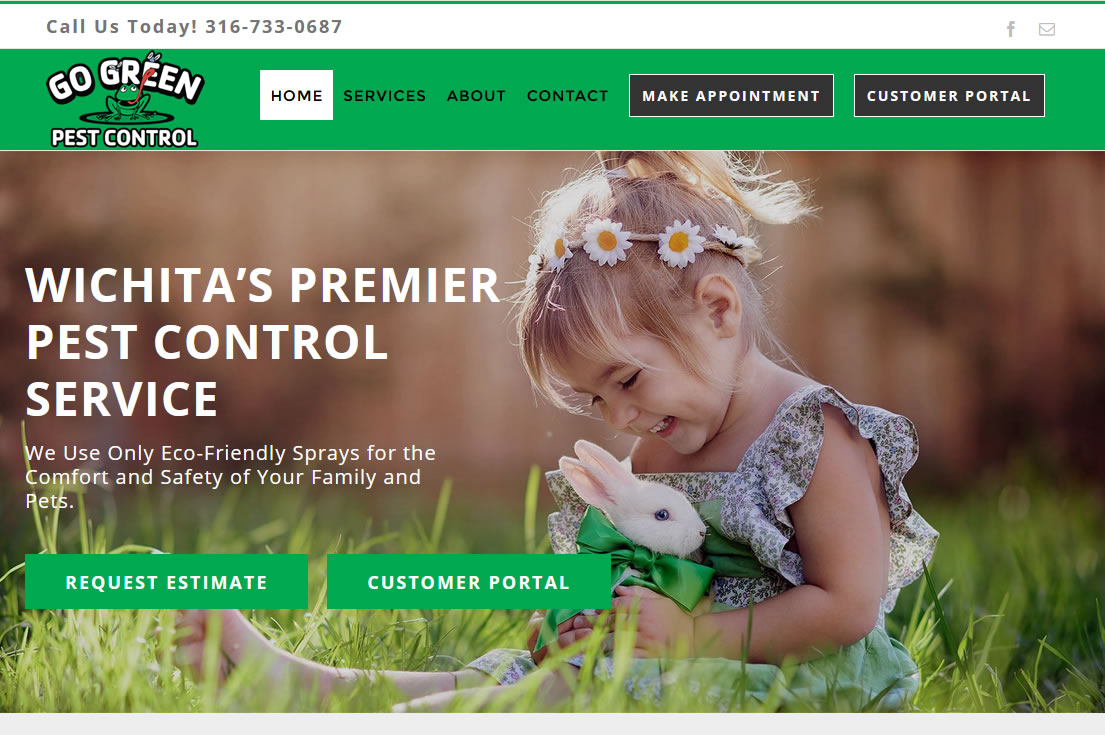Click the green Customer Portal hero button
The image size is (1105, 735).
coord(469,581)
